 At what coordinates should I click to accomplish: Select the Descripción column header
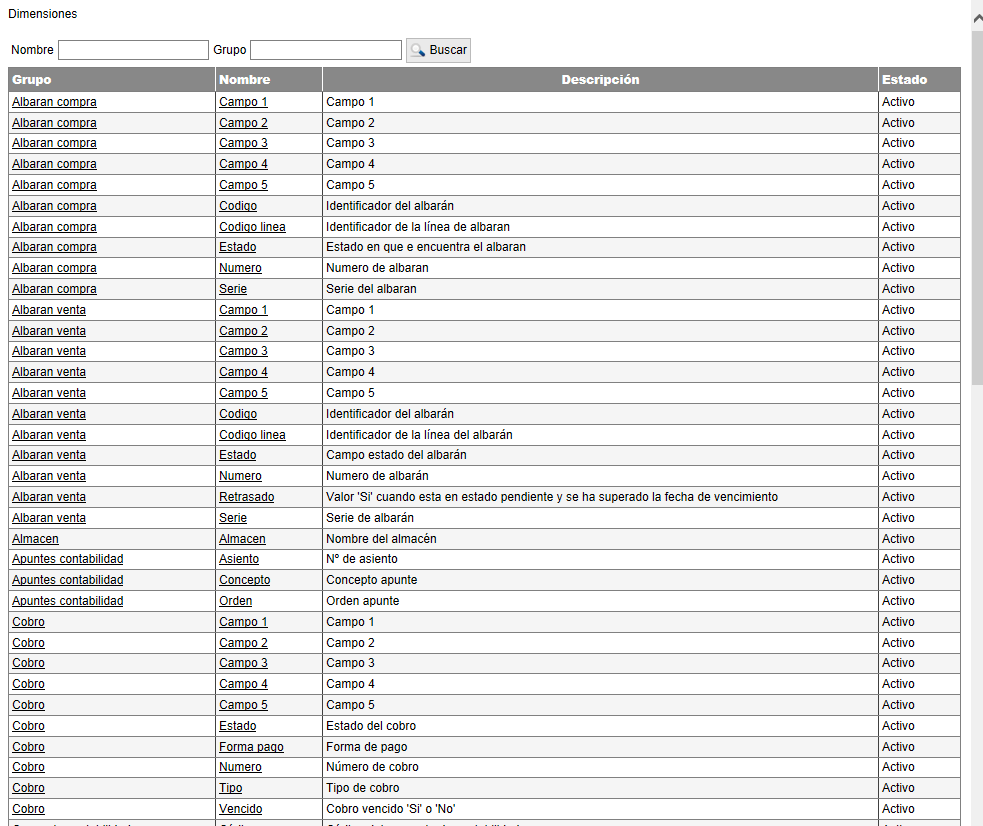[x=600, y=80]
